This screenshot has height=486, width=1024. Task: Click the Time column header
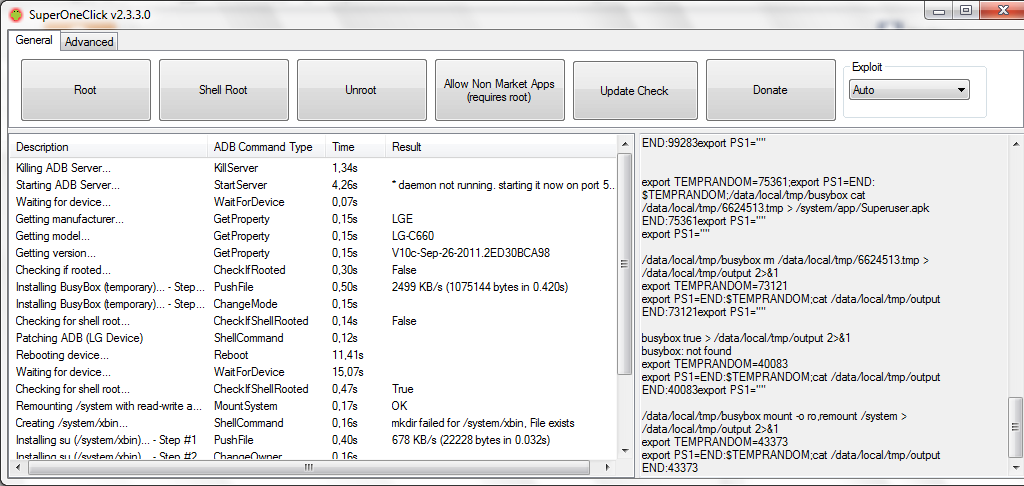pyautogui.click(x=355, y=147)
